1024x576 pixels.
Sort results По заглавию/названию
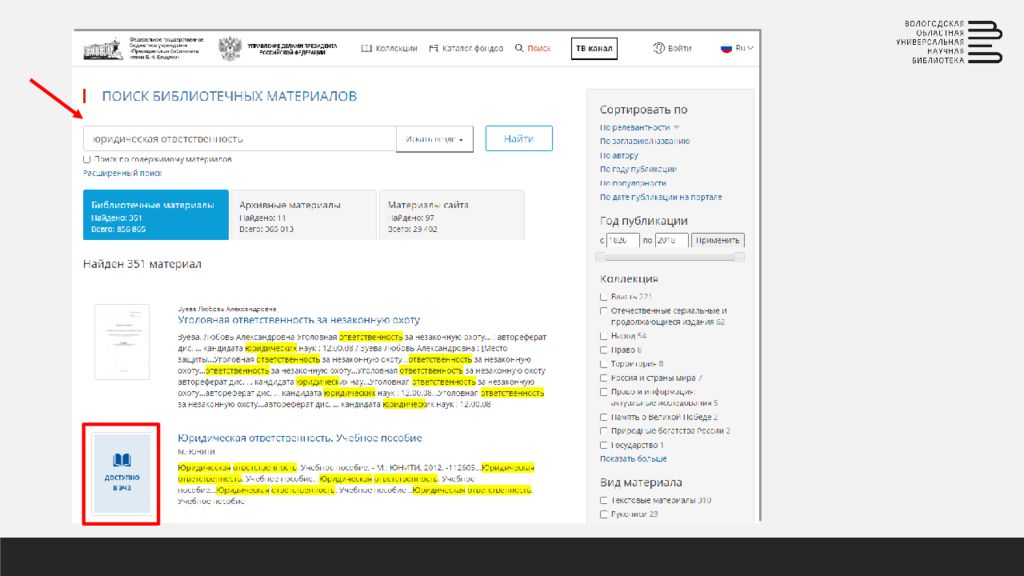click(x=645, y=141)
